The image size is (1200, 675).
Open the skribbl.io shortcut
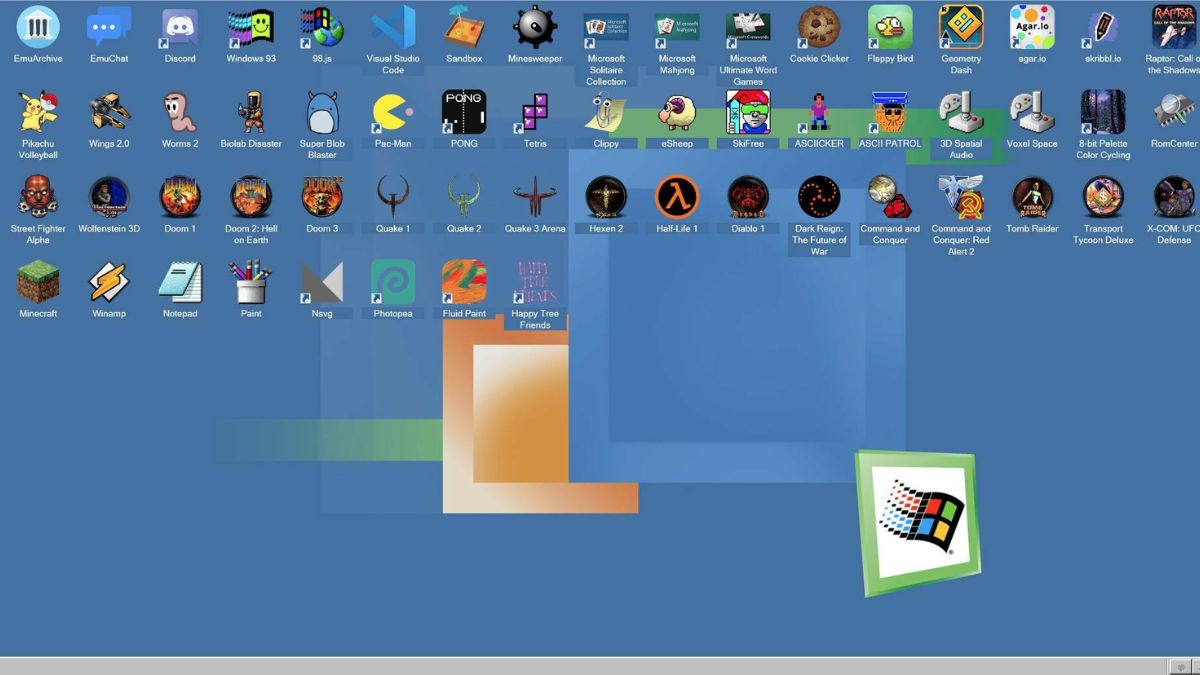1103,27
